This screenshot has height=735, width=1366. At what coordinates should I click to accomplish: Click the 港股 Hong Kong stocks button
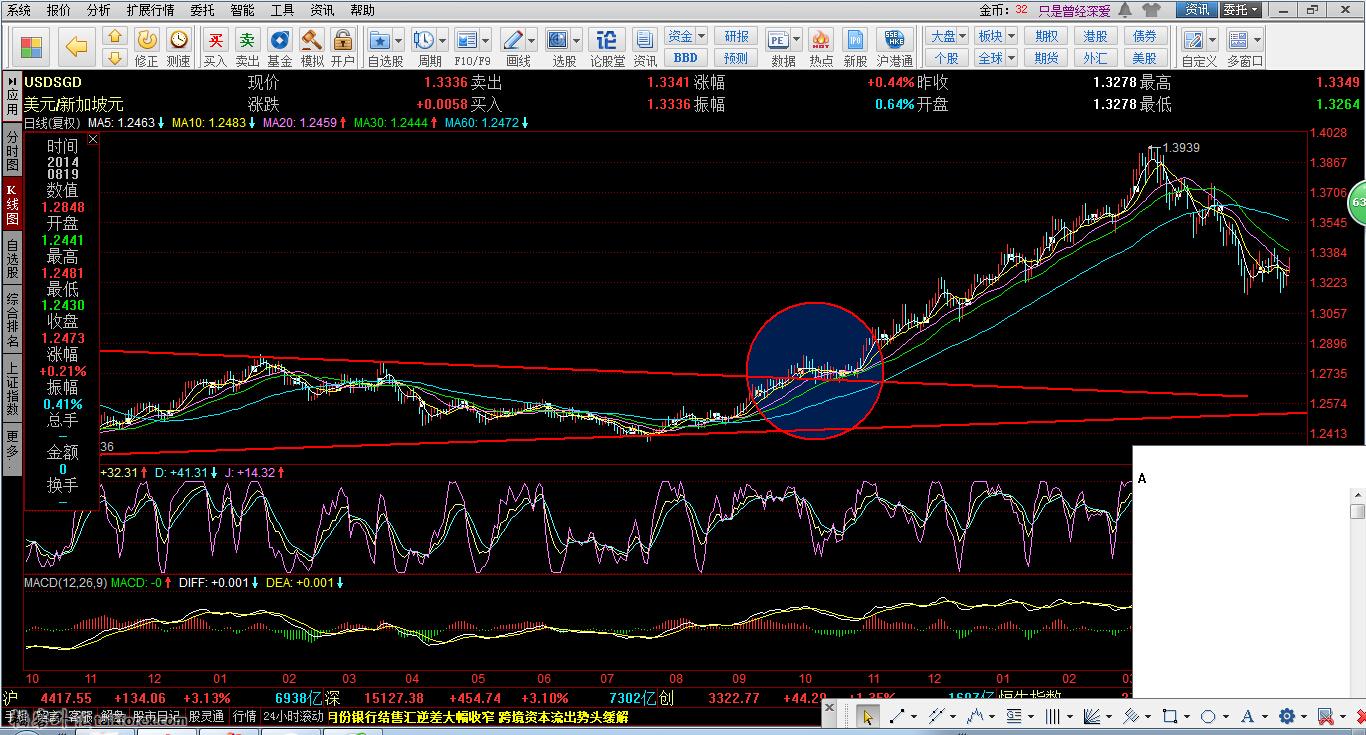1096,36
